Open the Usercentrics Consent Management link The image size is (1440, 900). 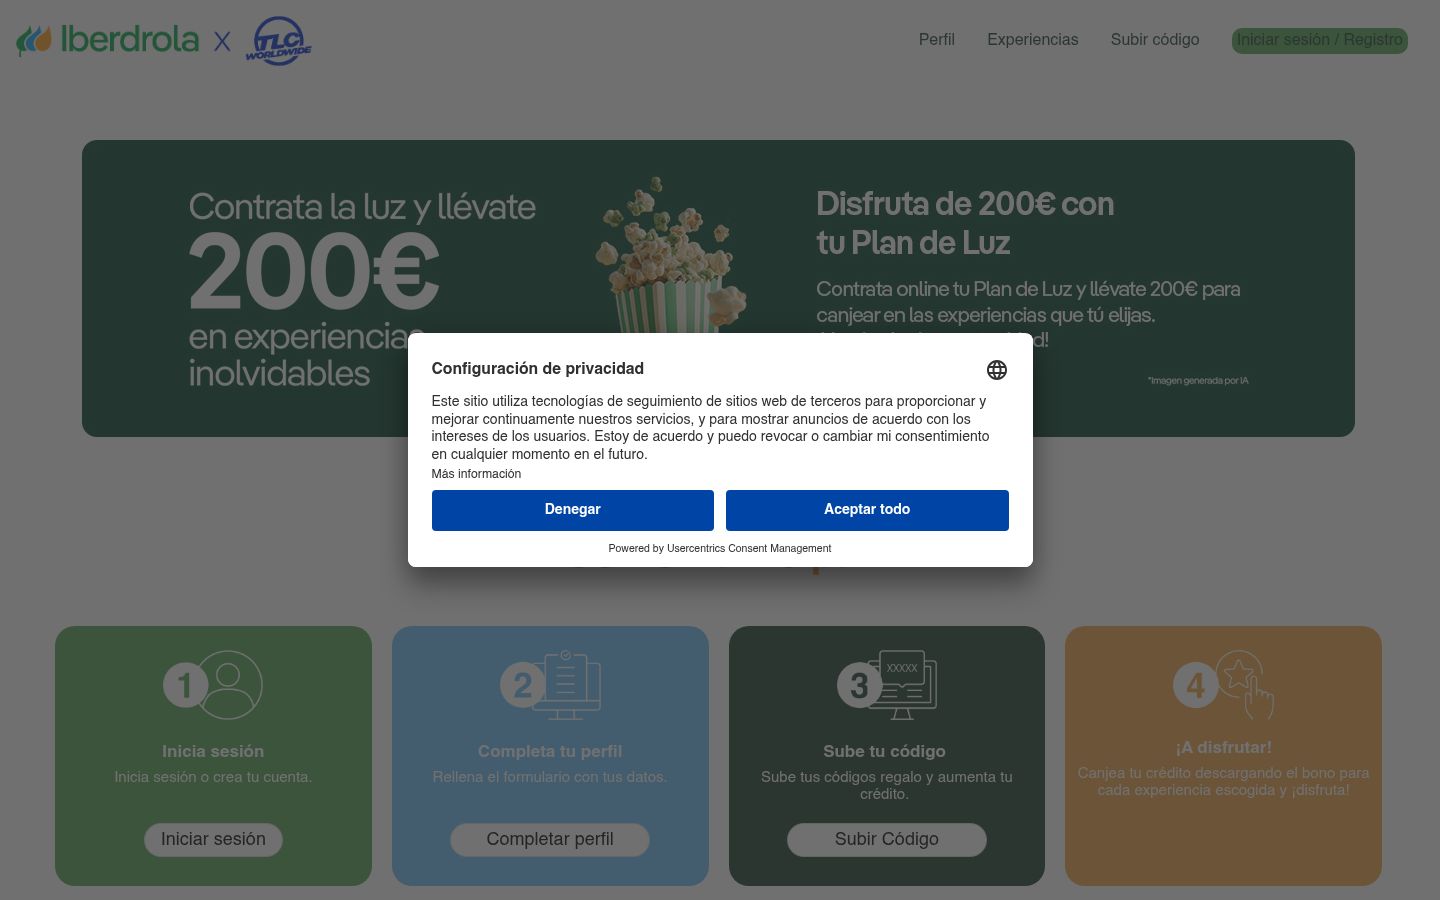749,548
